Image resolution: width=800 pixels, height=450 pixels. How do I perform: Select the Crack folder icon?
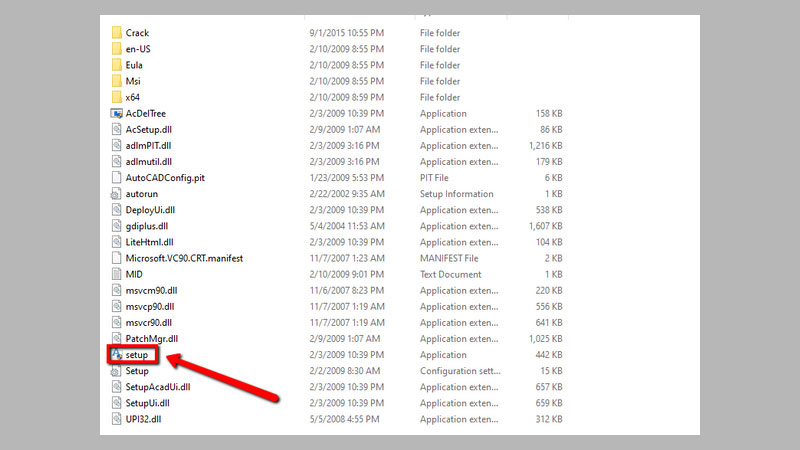(x=116, y=33)
